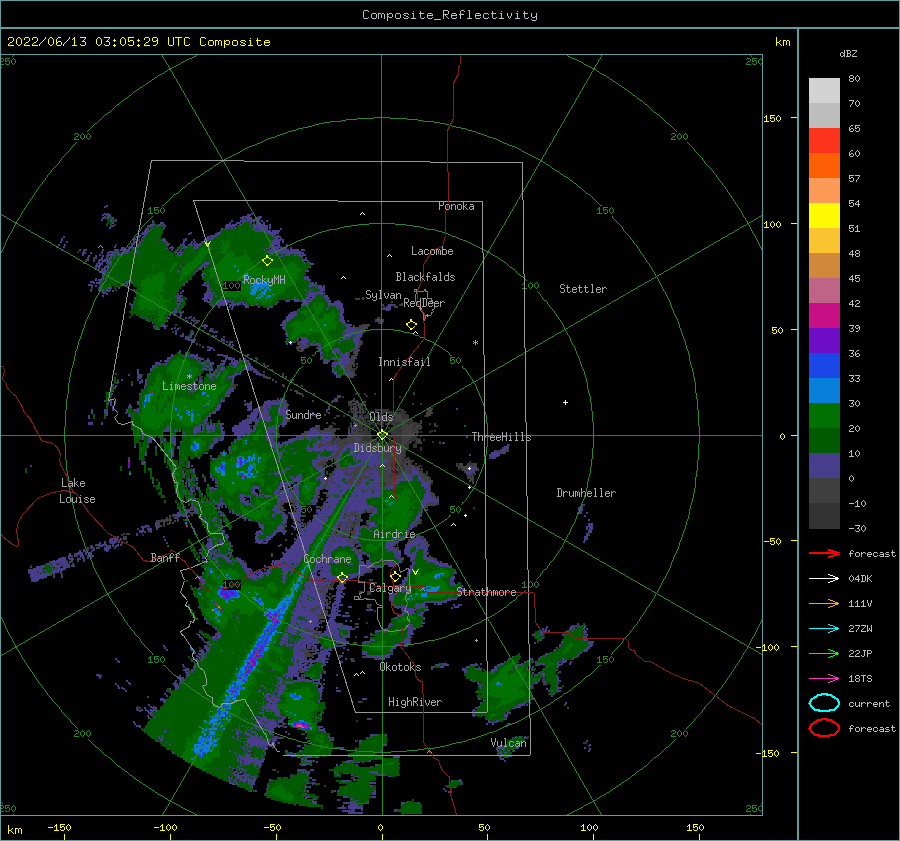Click the cyan 27ZW arrow legend icon

(824, 629)
